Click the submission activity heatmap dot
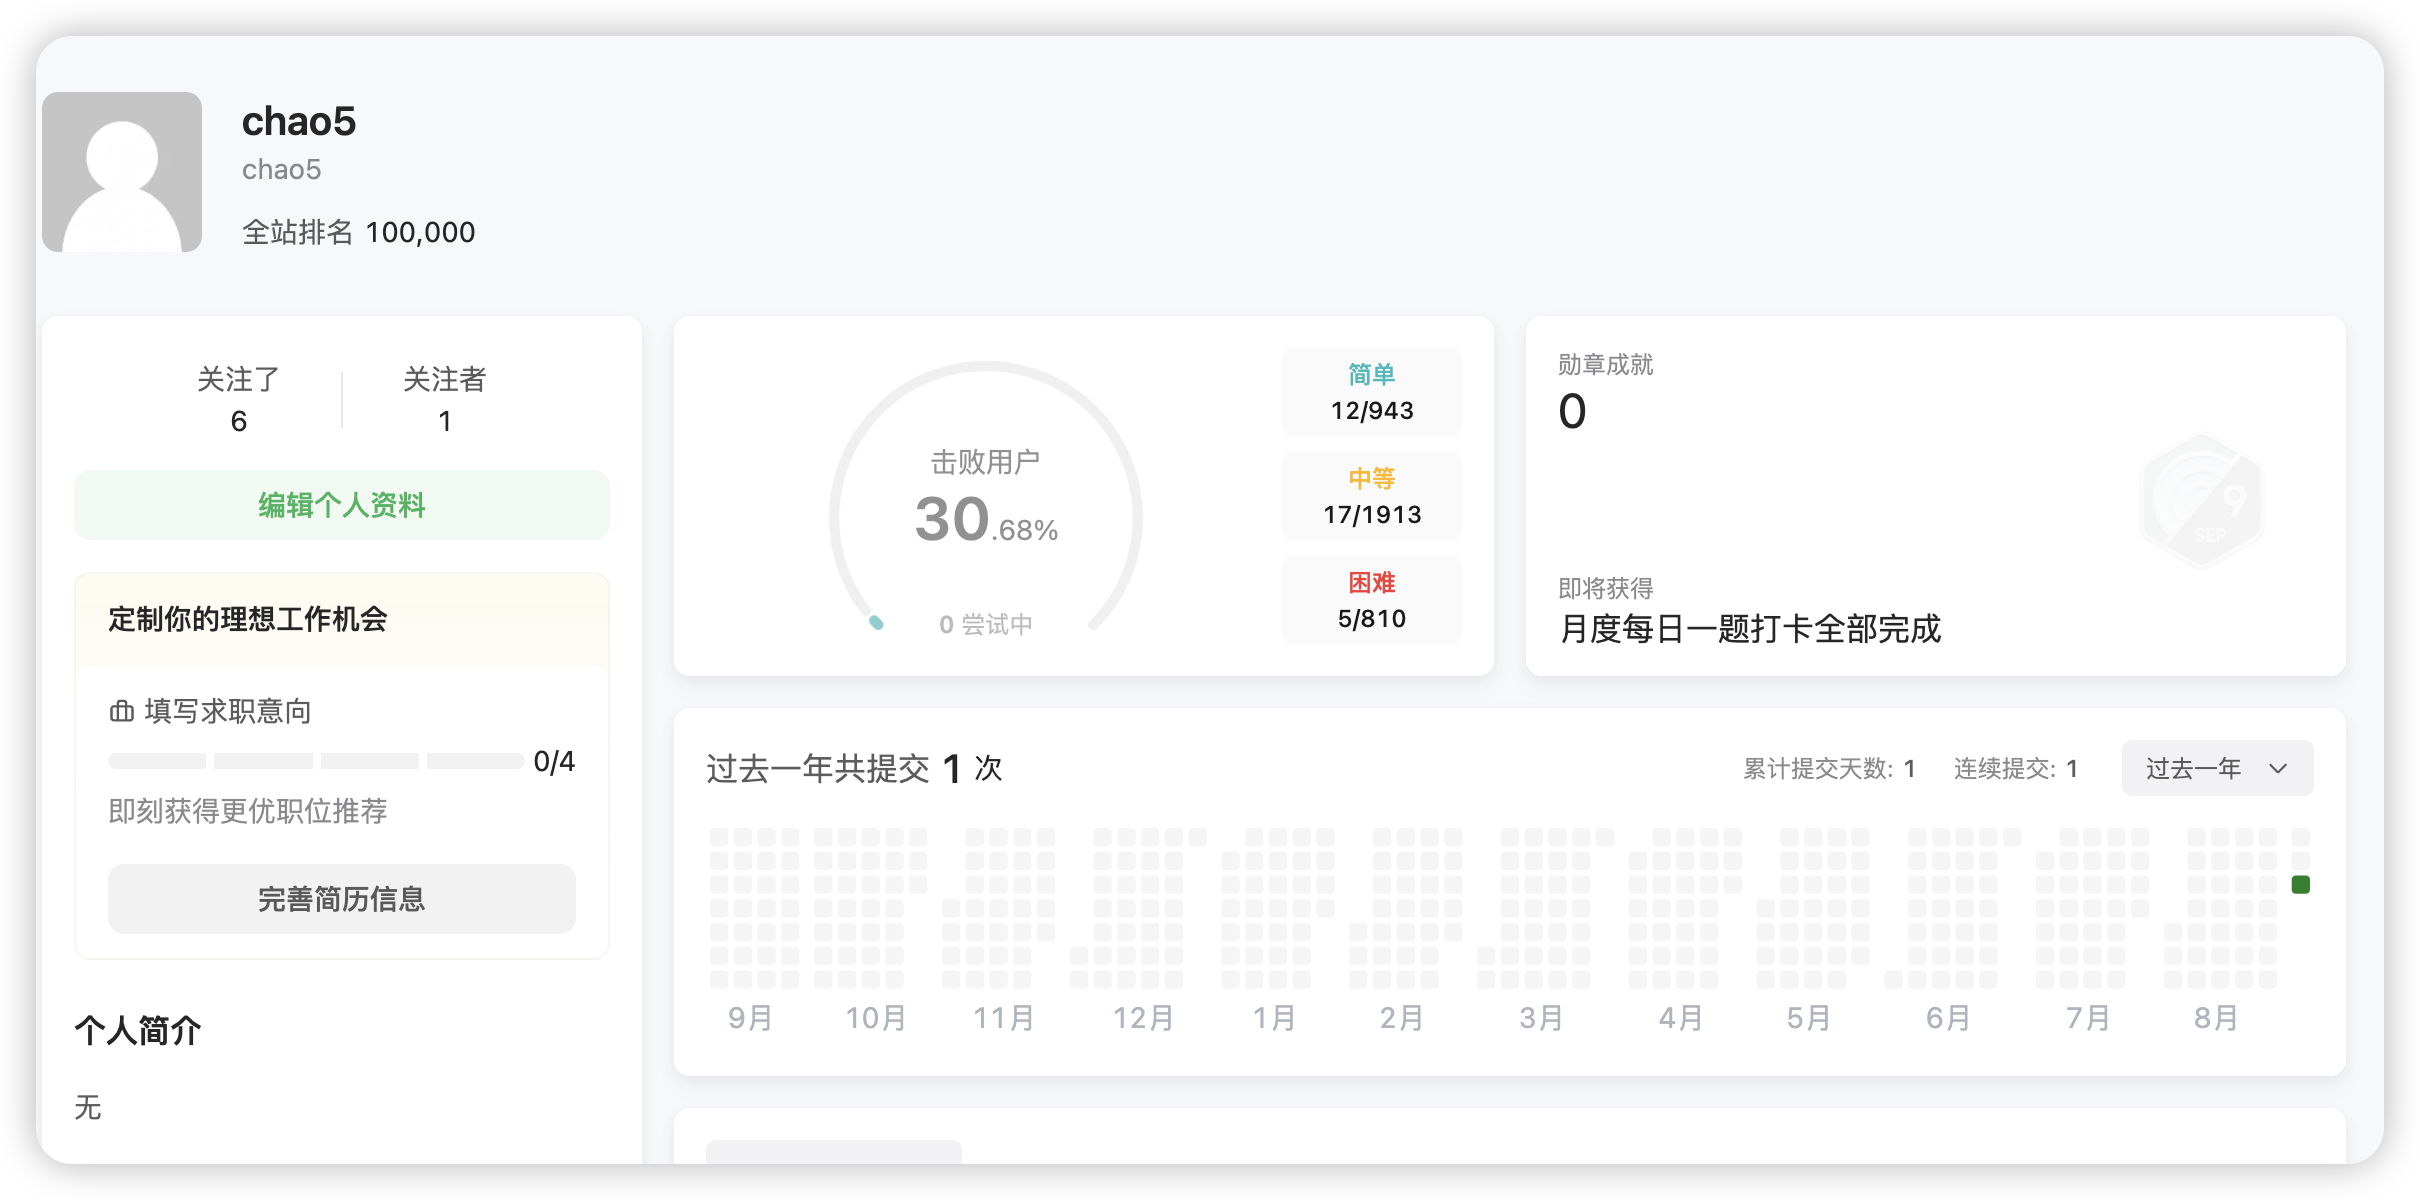 click(x=2300, y=885)
